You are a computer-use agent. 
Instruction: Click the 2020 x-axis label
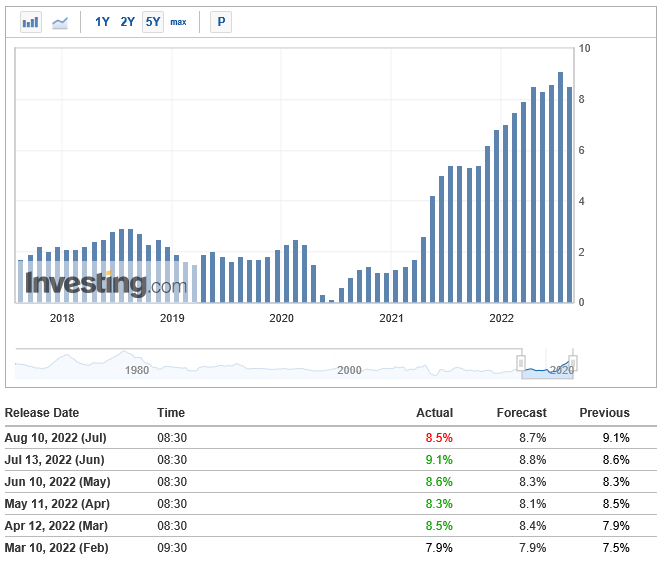tap(281, 318)
